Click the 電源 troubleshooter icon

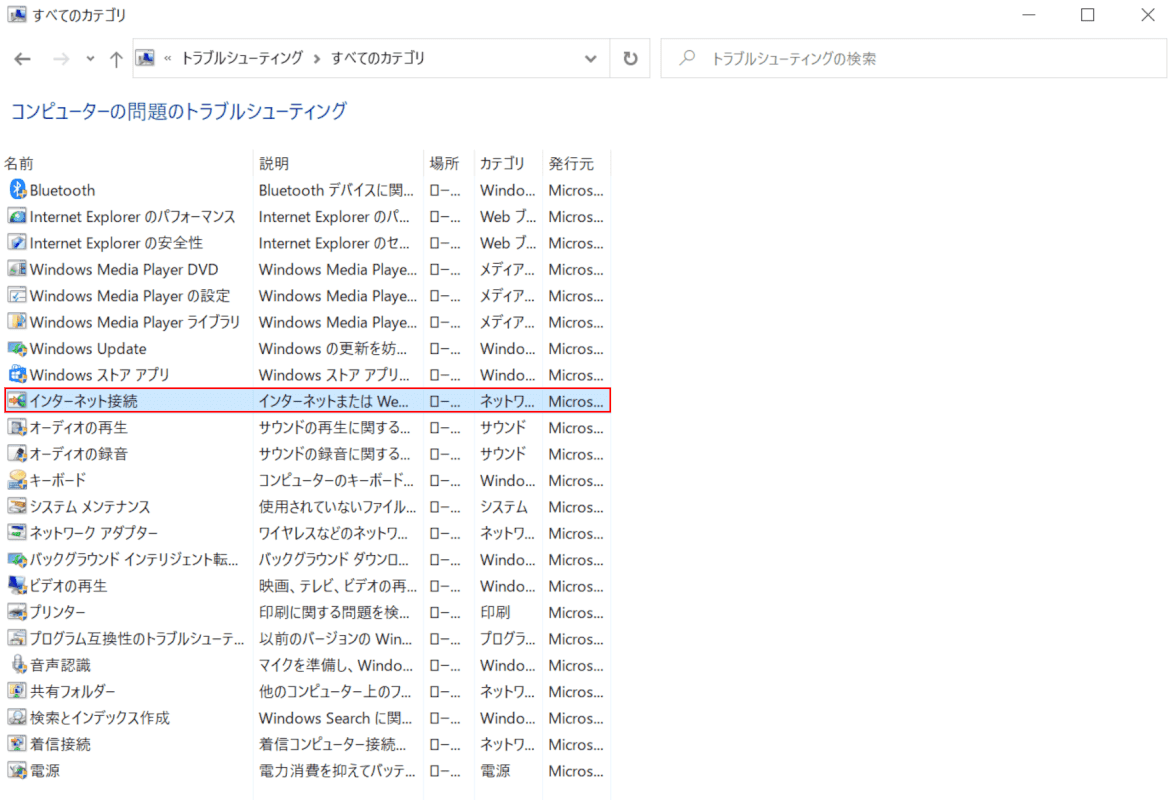point(17,770)
